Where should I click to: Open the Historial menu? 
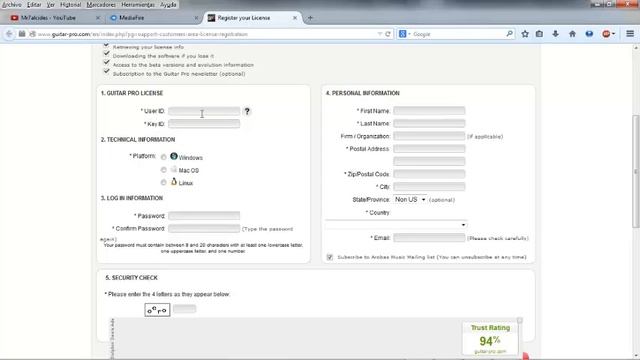[x=71, y=5]
